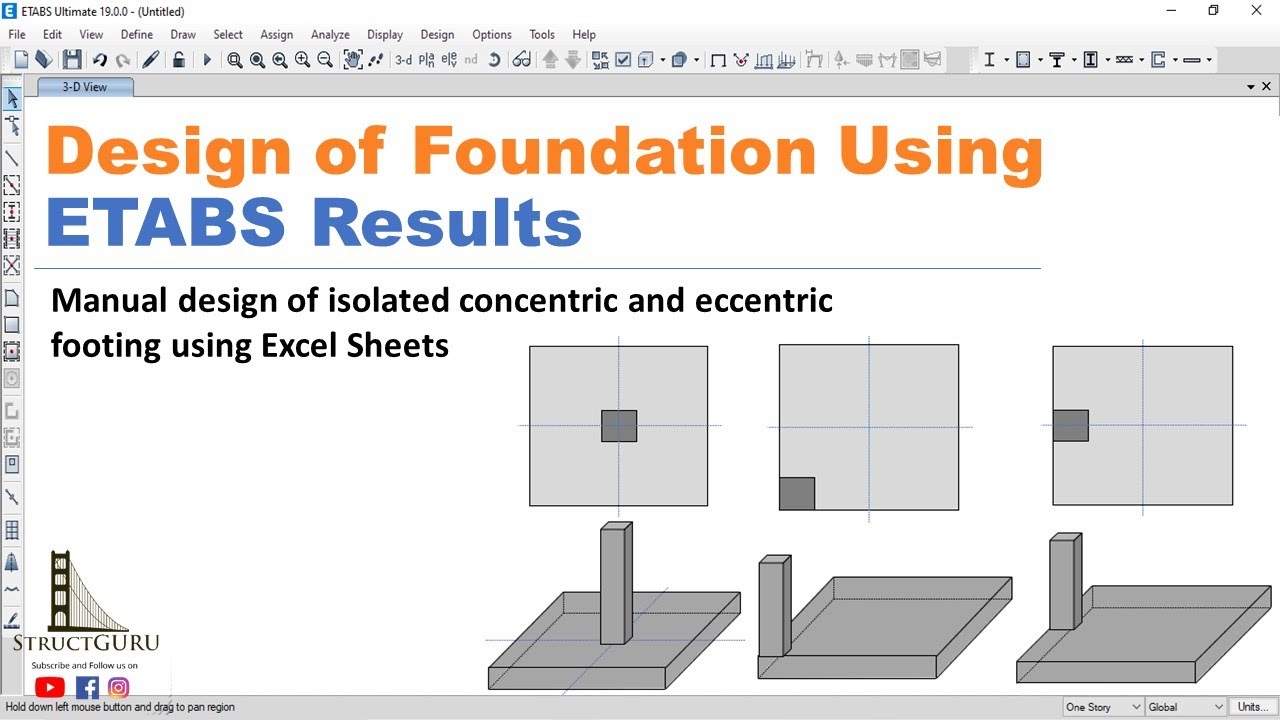Select the Draw Grid tool icon
Image resolution: width=1280 pixels, height=720 pixels.
(x=12, y=530)
